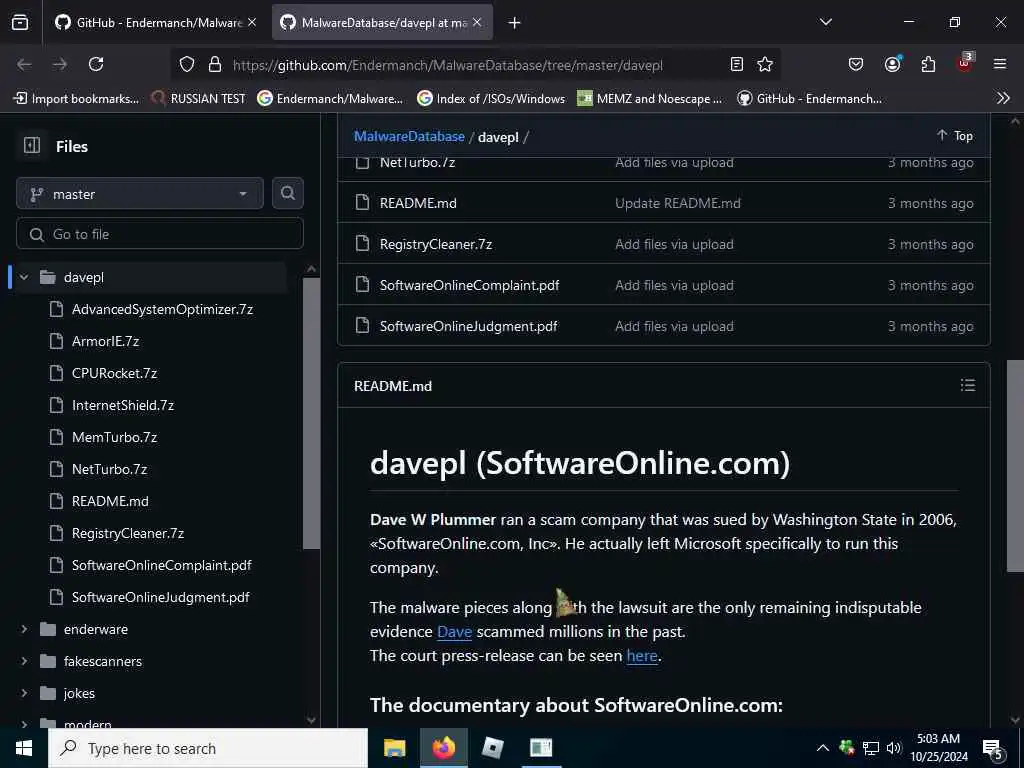This screenshot has width=1024, height=768.
Task: Open a new browser tab
Action: [x=515, y=23]
